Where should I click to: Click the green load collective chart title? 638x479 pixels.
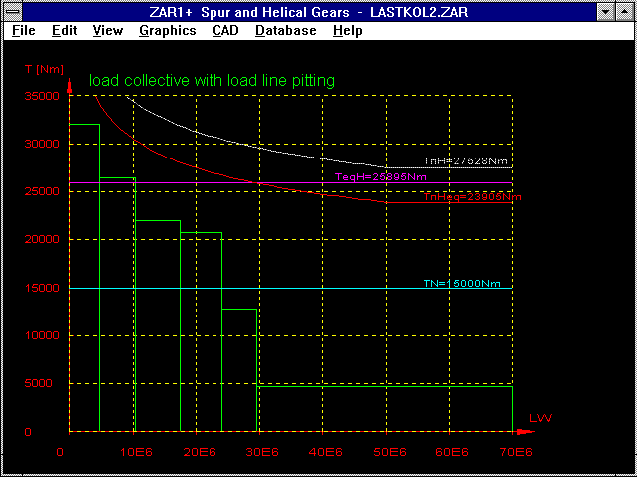pos(212,80)
